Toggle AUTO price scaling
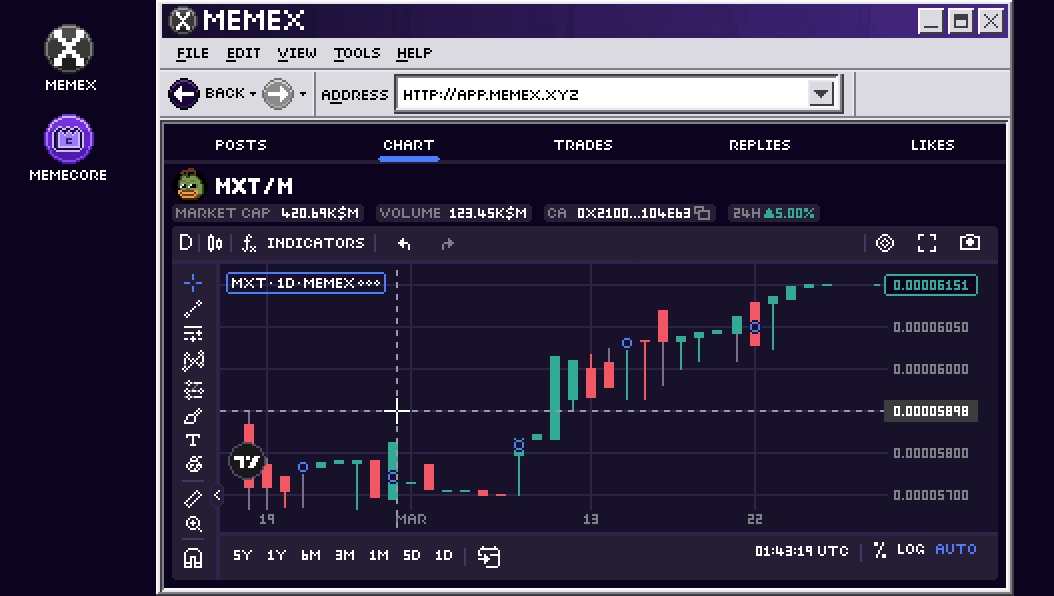This screenshot has width=1054, height=596. [955, 550]
